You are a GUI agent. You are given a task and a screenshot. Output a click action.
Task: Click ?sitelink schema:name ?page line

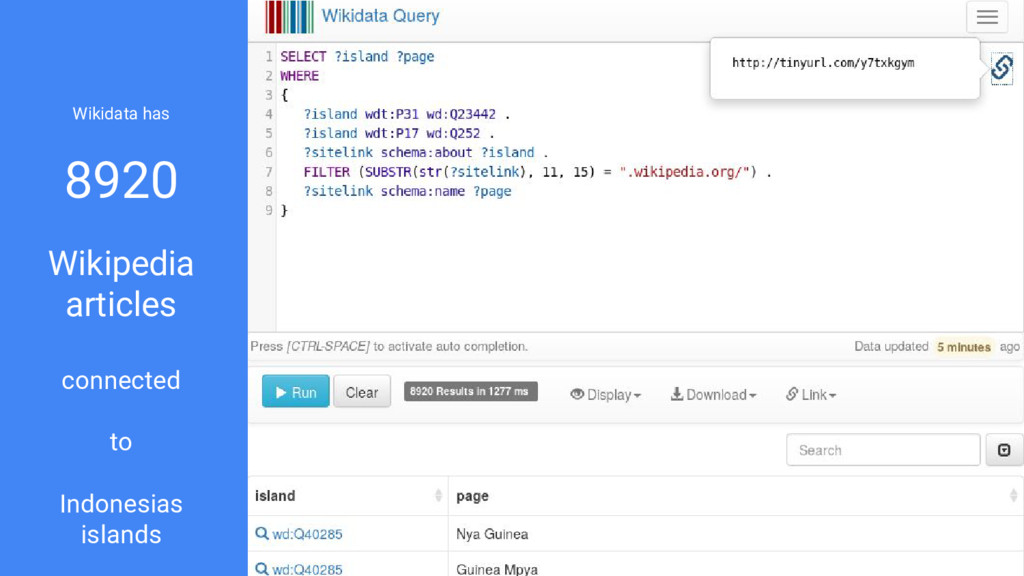tap(407, 191)
